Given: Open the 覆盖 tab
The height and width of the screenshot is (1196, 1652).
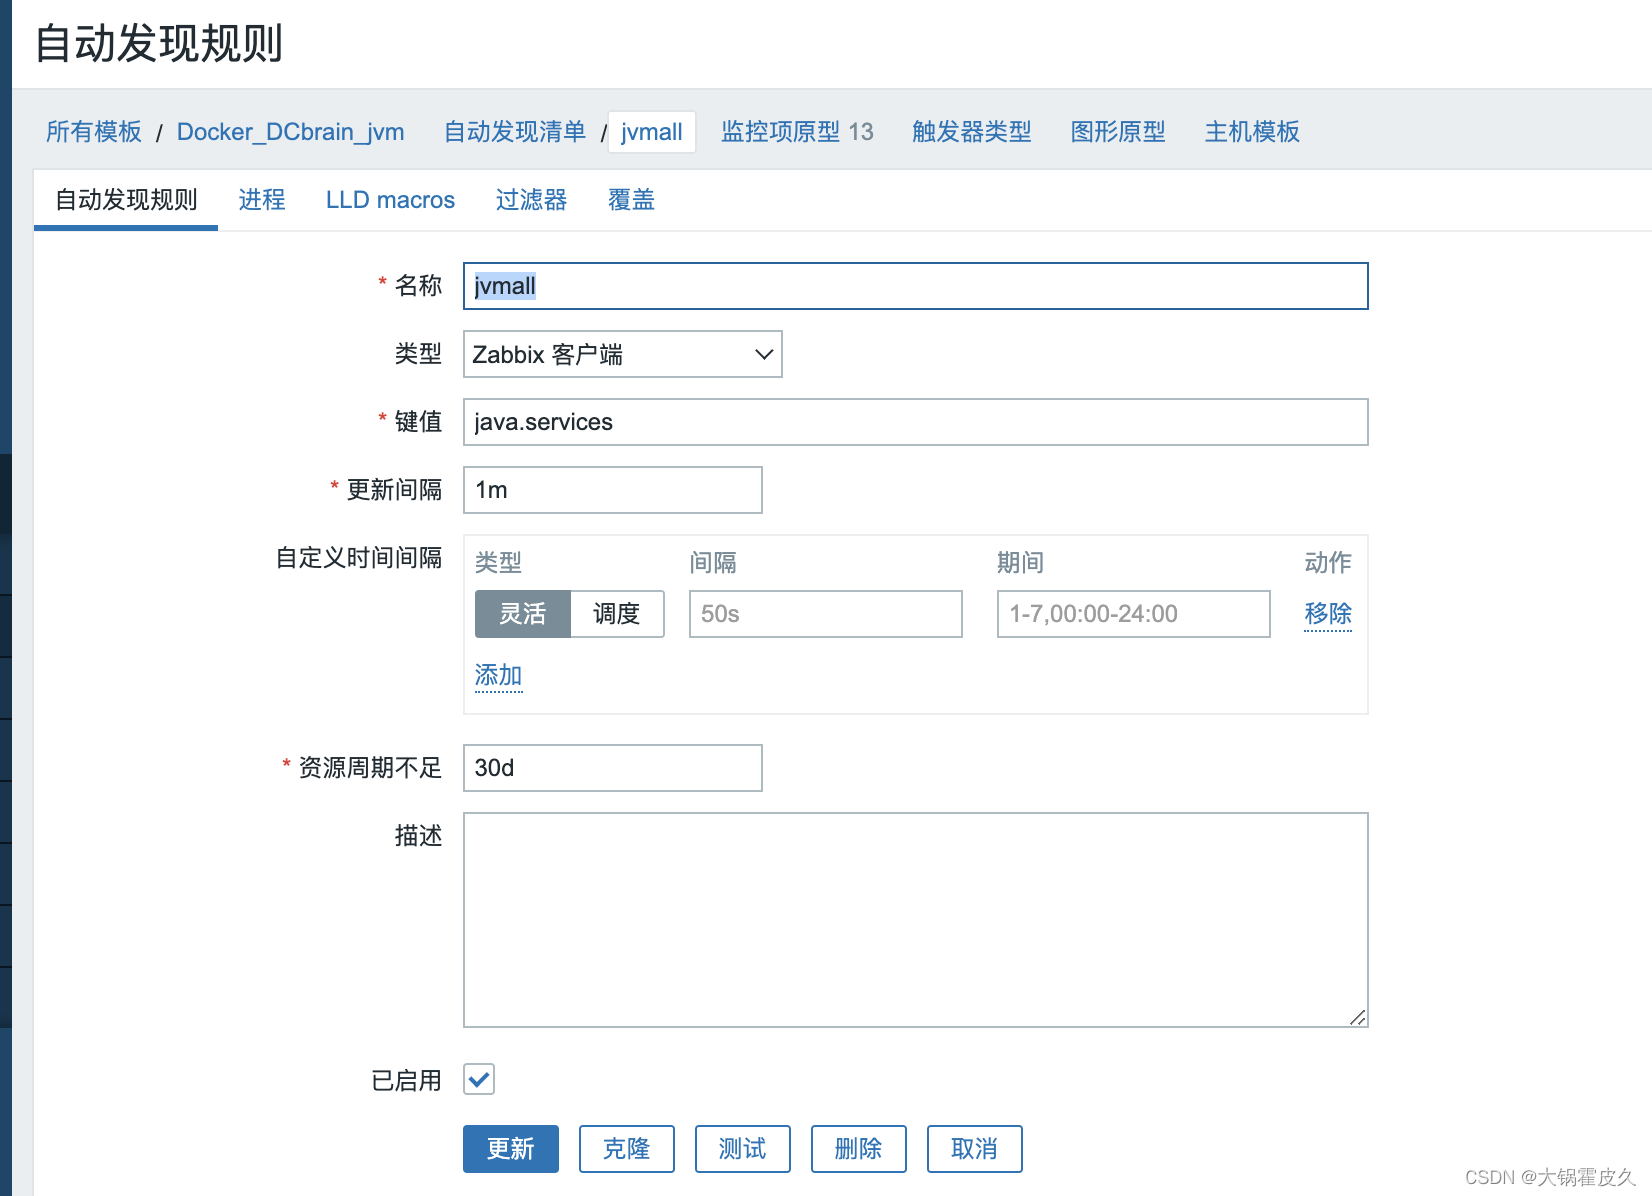Looking at the screenshot, I should pos(630,200).
